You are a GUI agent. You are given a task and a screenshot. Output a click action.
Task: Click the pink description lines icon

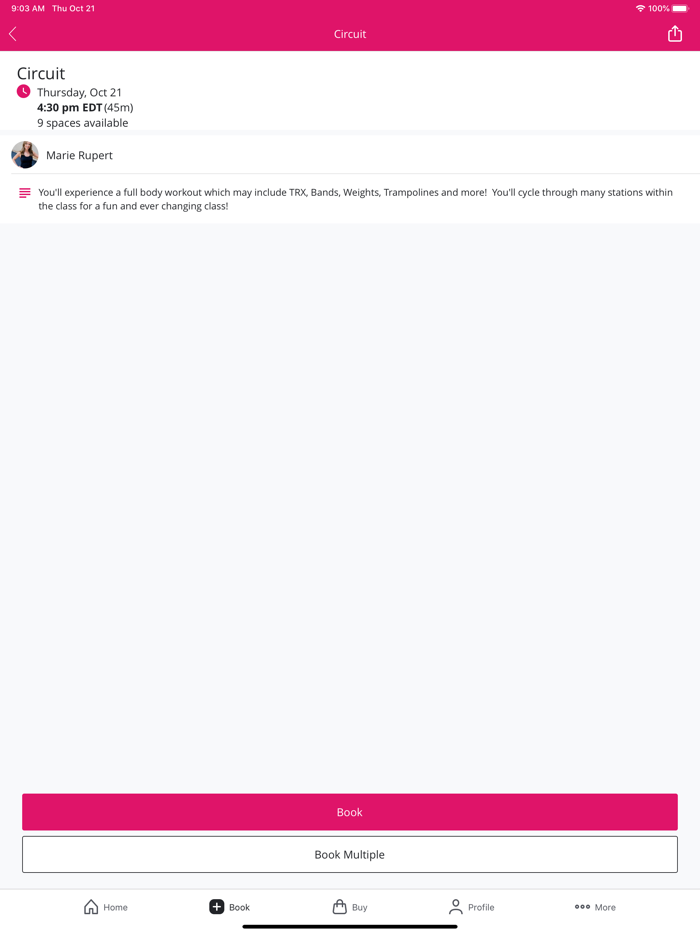click(x=24, y=193)
